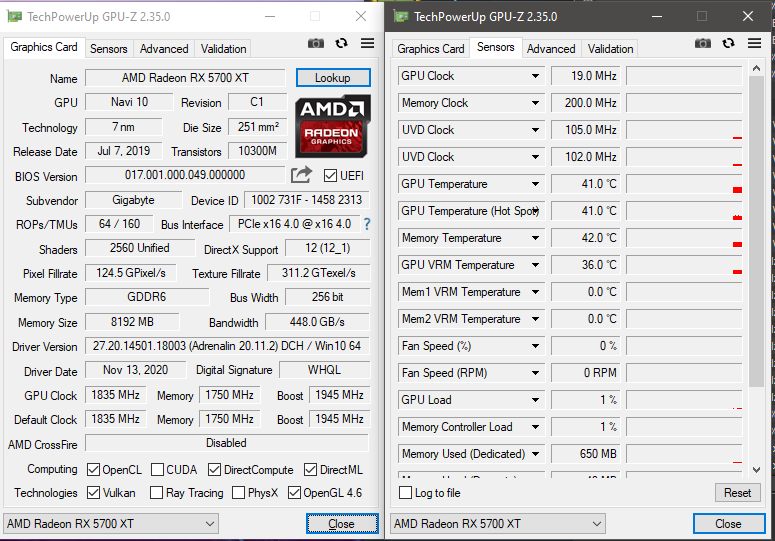Click refresh icon in left GPU-Z window
The height and width of the screenshot is (541, 775).
(342, 43)
